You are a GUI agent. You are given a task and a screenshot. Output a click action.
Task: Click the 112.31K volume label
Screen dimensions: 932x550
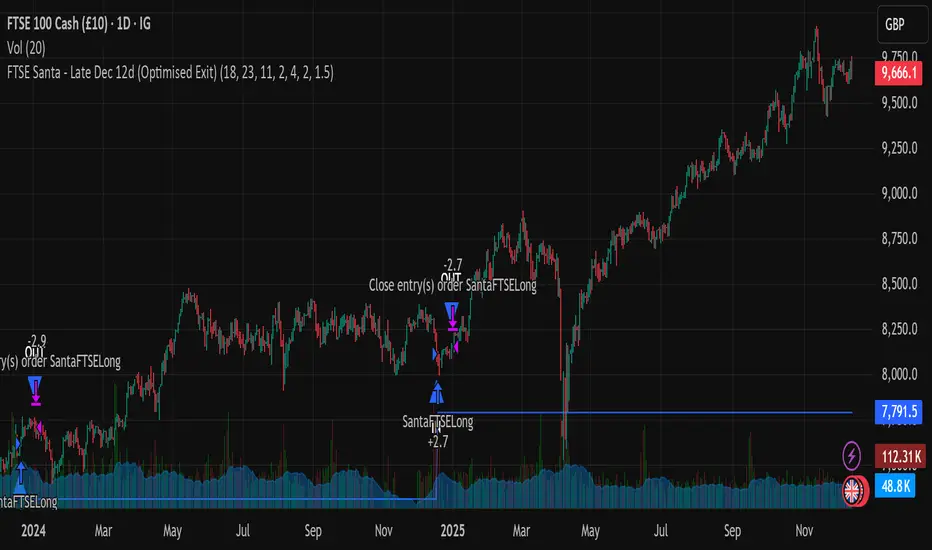click(x=900, y=457)
